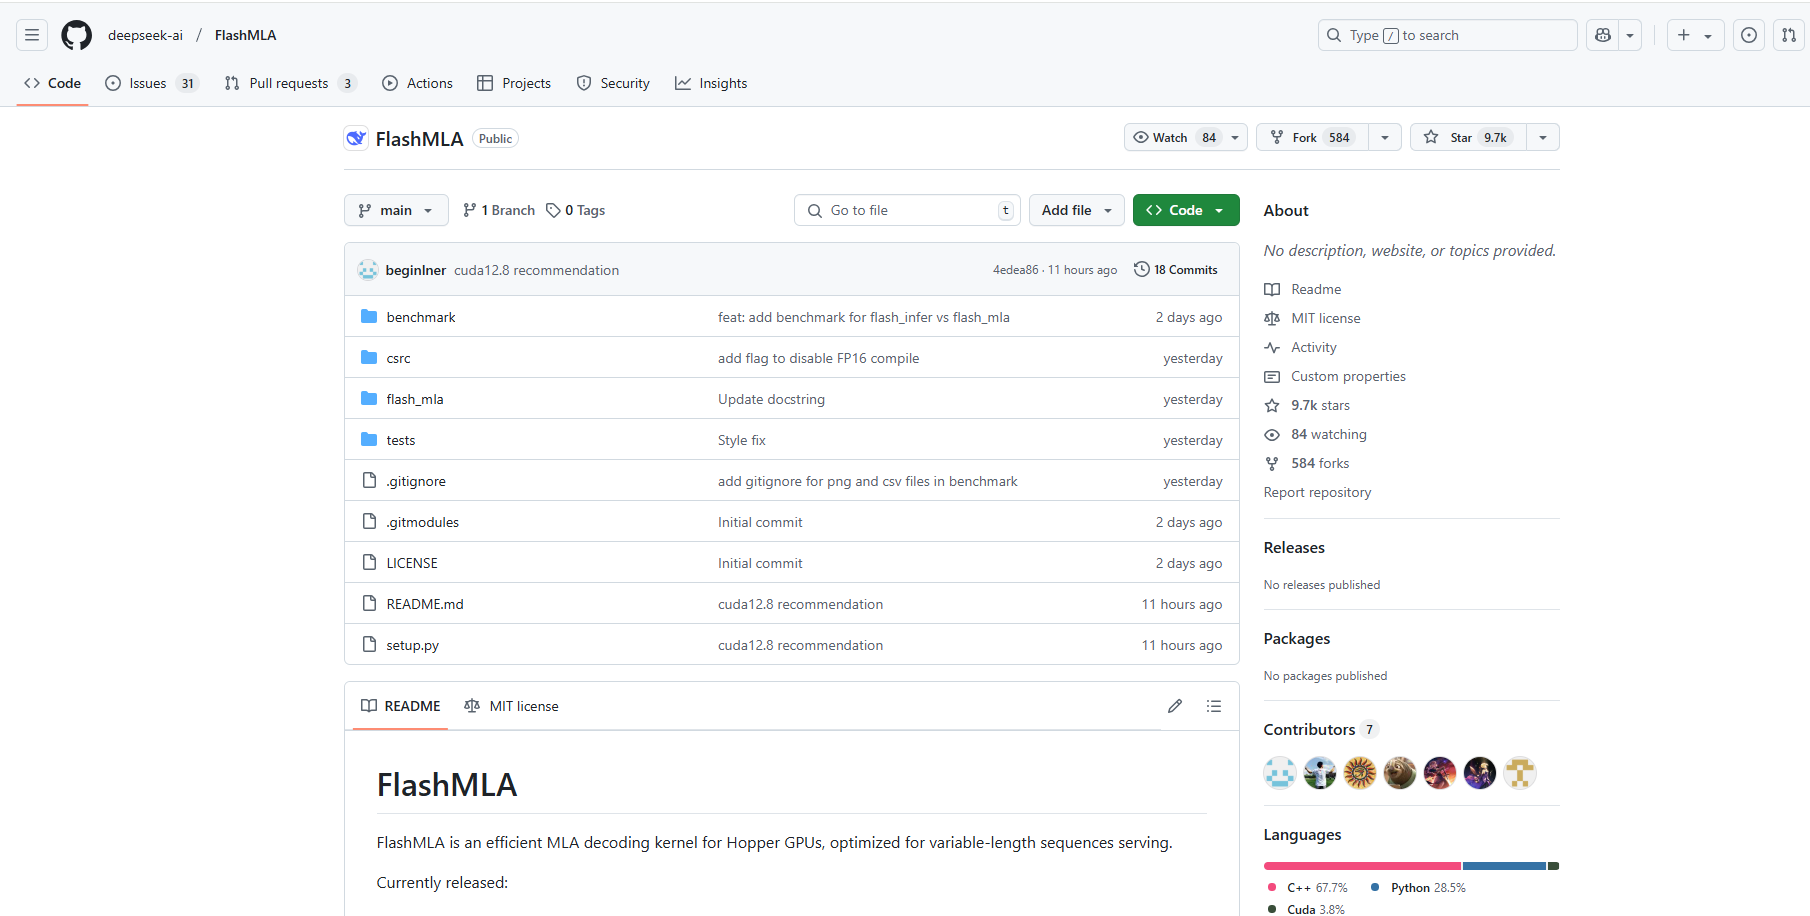Open notifications via the clock/activity icon
This screenshot has width=1810, height=916.
click(x=1748, y=35)
